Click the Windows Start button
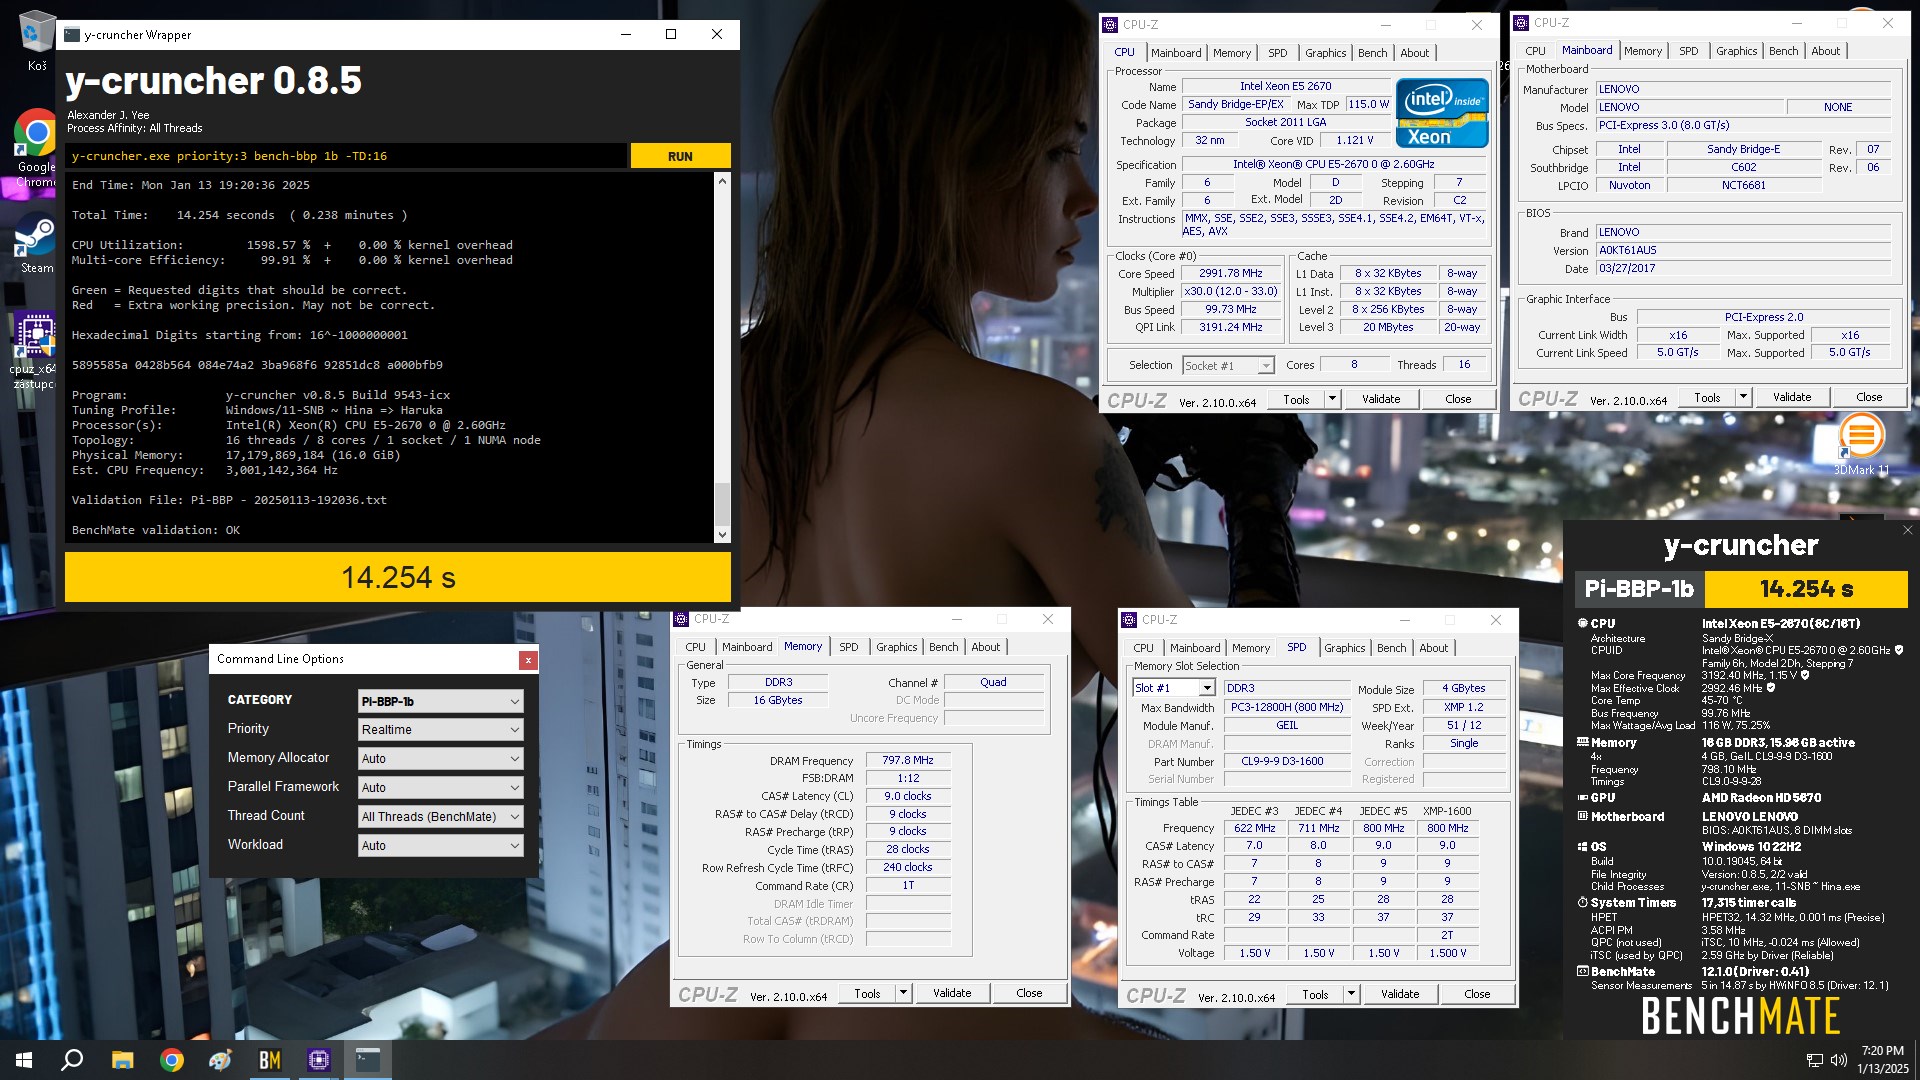Image resolution: width=1920 pixels, height=1080 pixels. (24, 1060)
